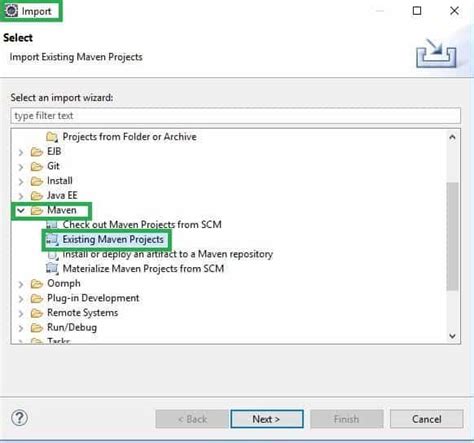Select the Install label

click(60, 181)
